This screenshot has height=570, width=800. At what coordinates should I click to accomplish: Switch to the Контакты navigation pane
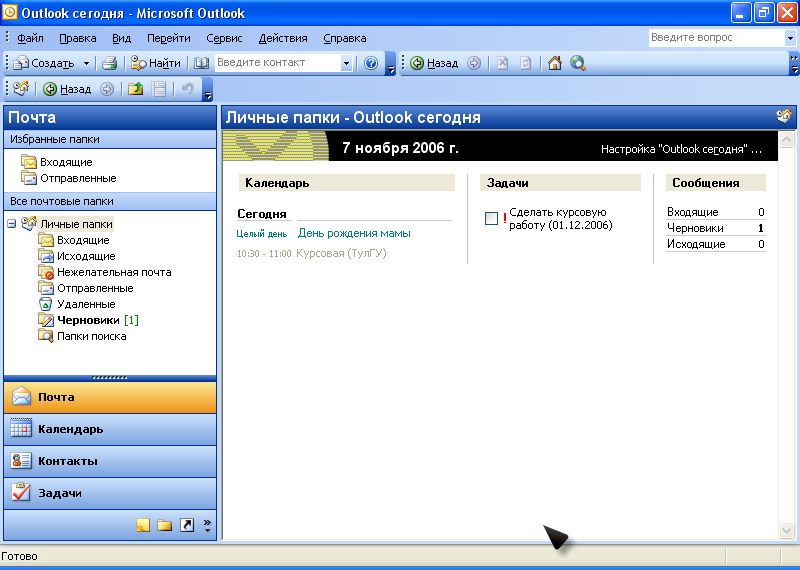(x=110, y=461)
